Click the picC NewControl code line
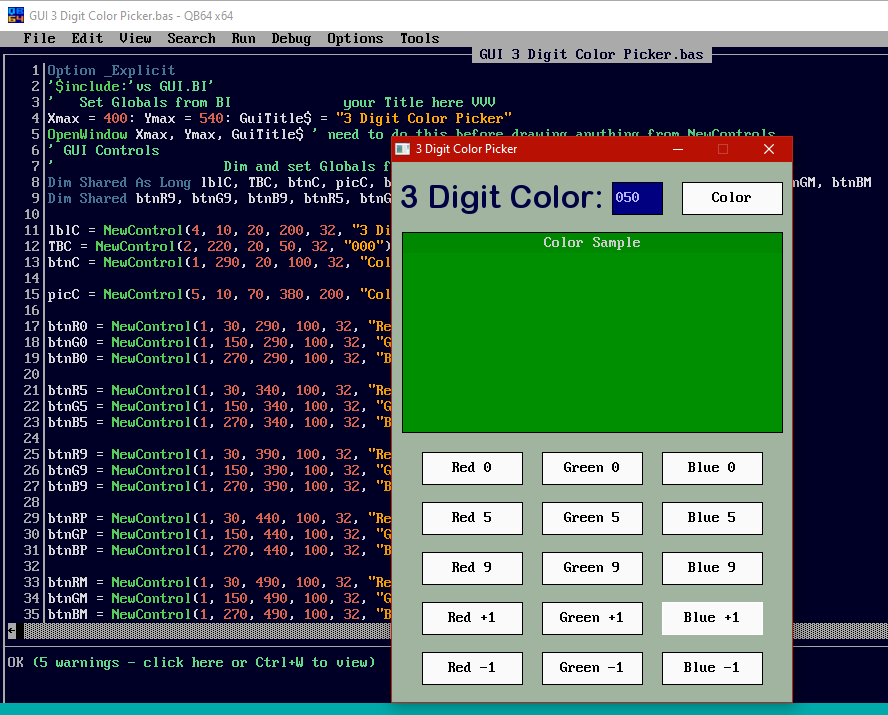This screenshot has height=715, width=888. (x=219, y=294)
